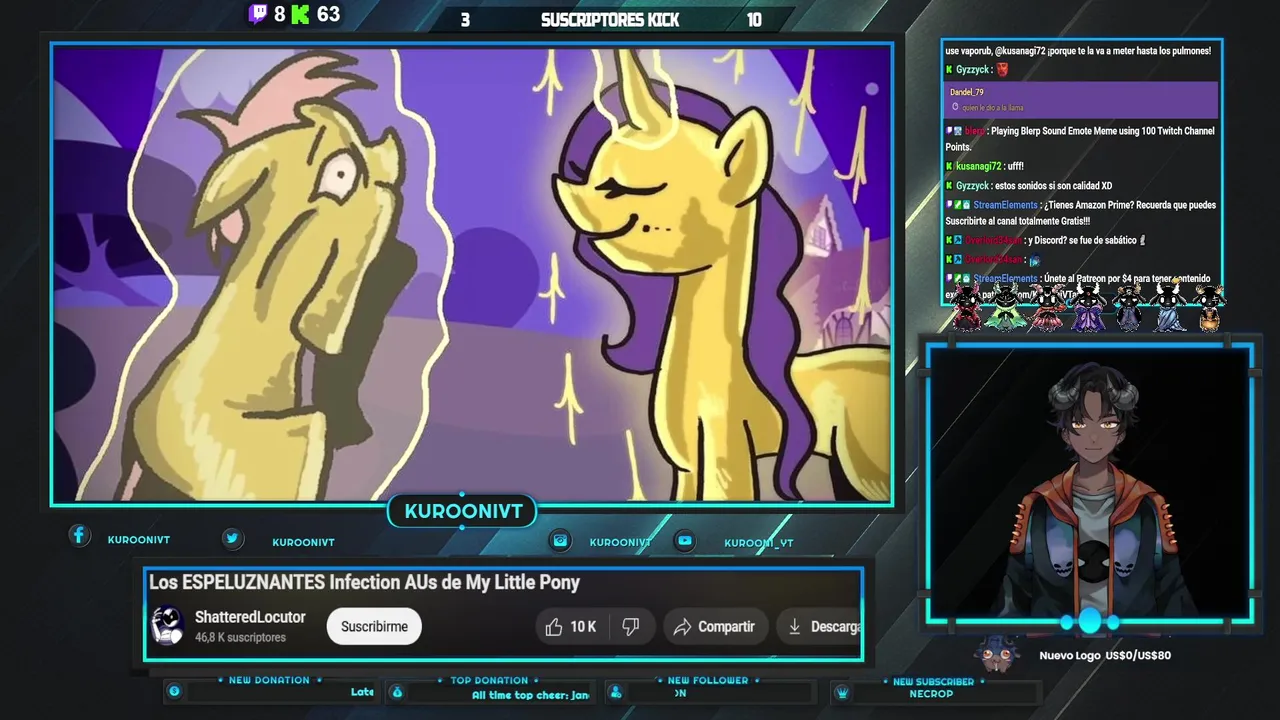1280x720 pixels.
Task: Click the KUROONIVT Facebook handle text
Action: tap(139, 540)
